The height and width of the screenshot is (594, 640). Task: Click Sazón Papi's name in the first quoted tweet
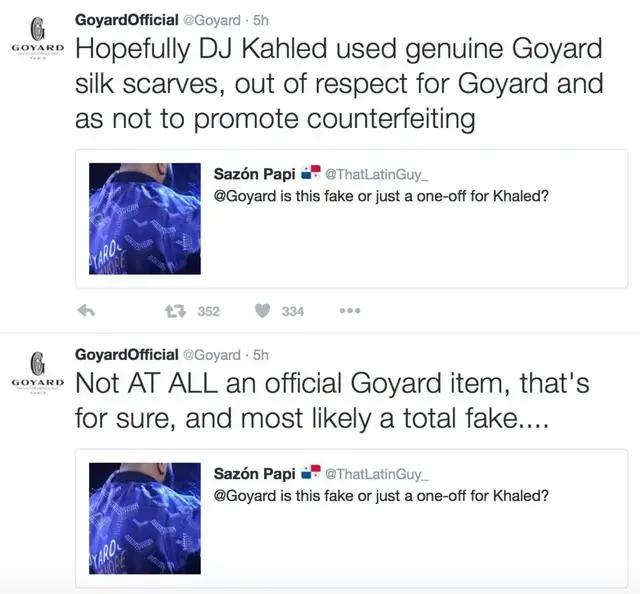click(x=254, y=173)
